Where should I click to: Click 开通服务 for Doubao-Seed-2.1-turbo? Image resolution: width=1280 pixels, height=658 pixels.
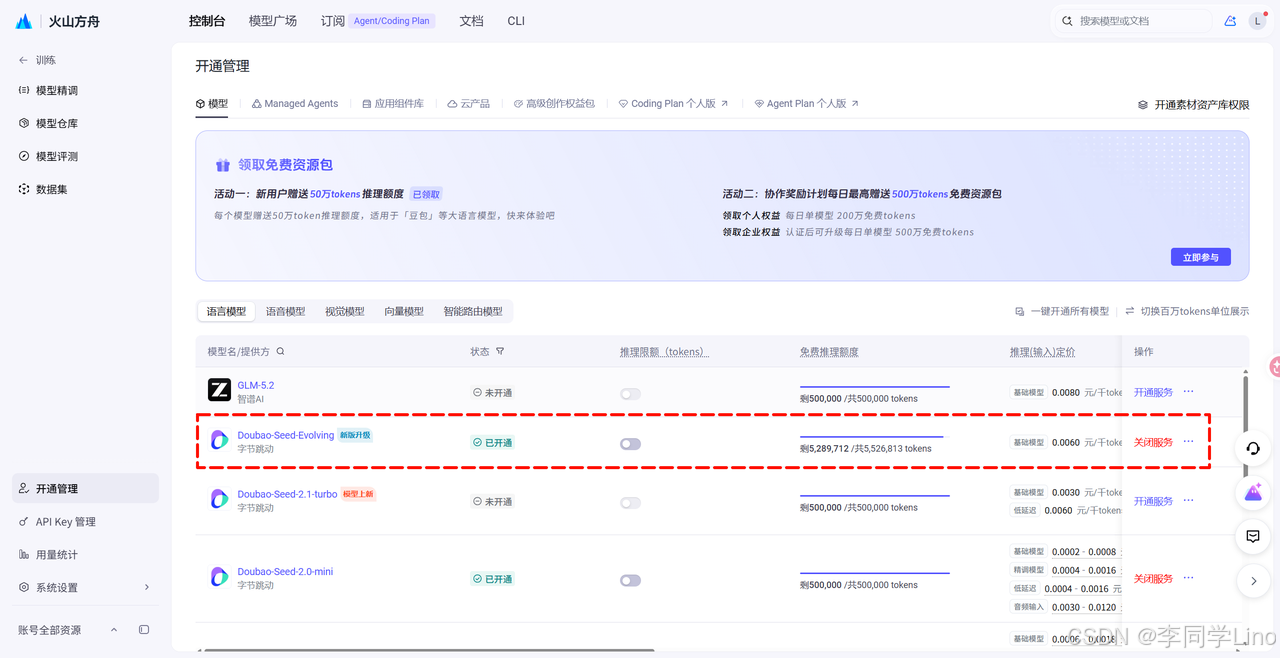(x=1153, y=501)
